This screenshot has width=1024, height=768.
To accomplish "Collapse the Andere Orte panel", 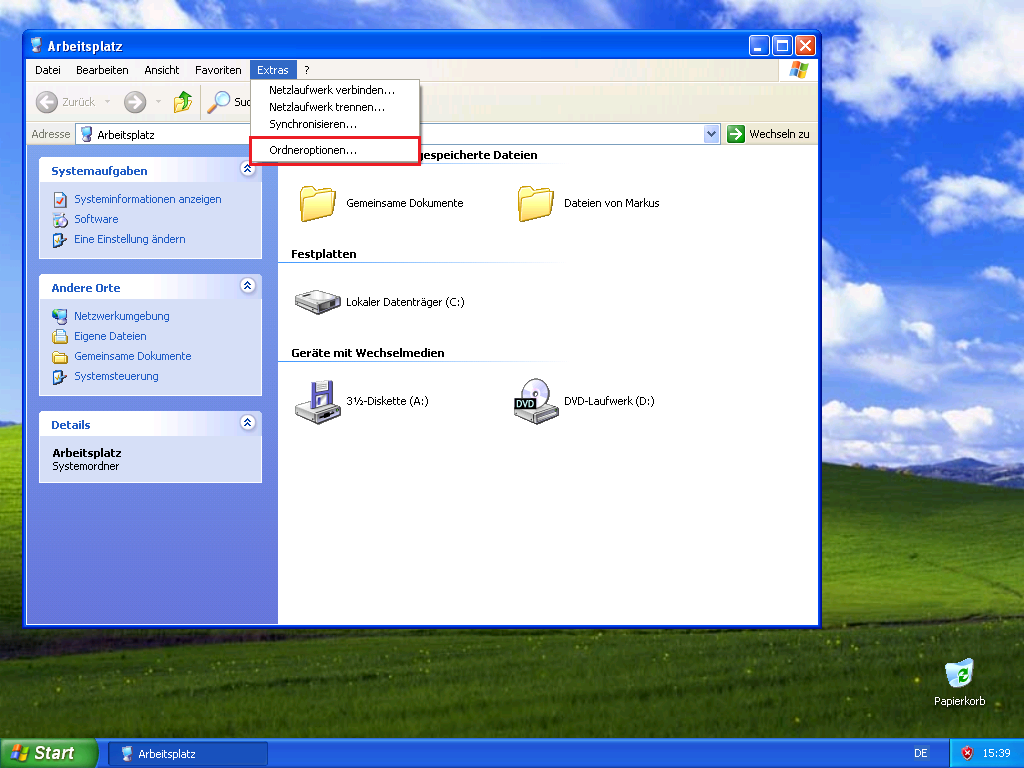I will (x=248, y=285).
